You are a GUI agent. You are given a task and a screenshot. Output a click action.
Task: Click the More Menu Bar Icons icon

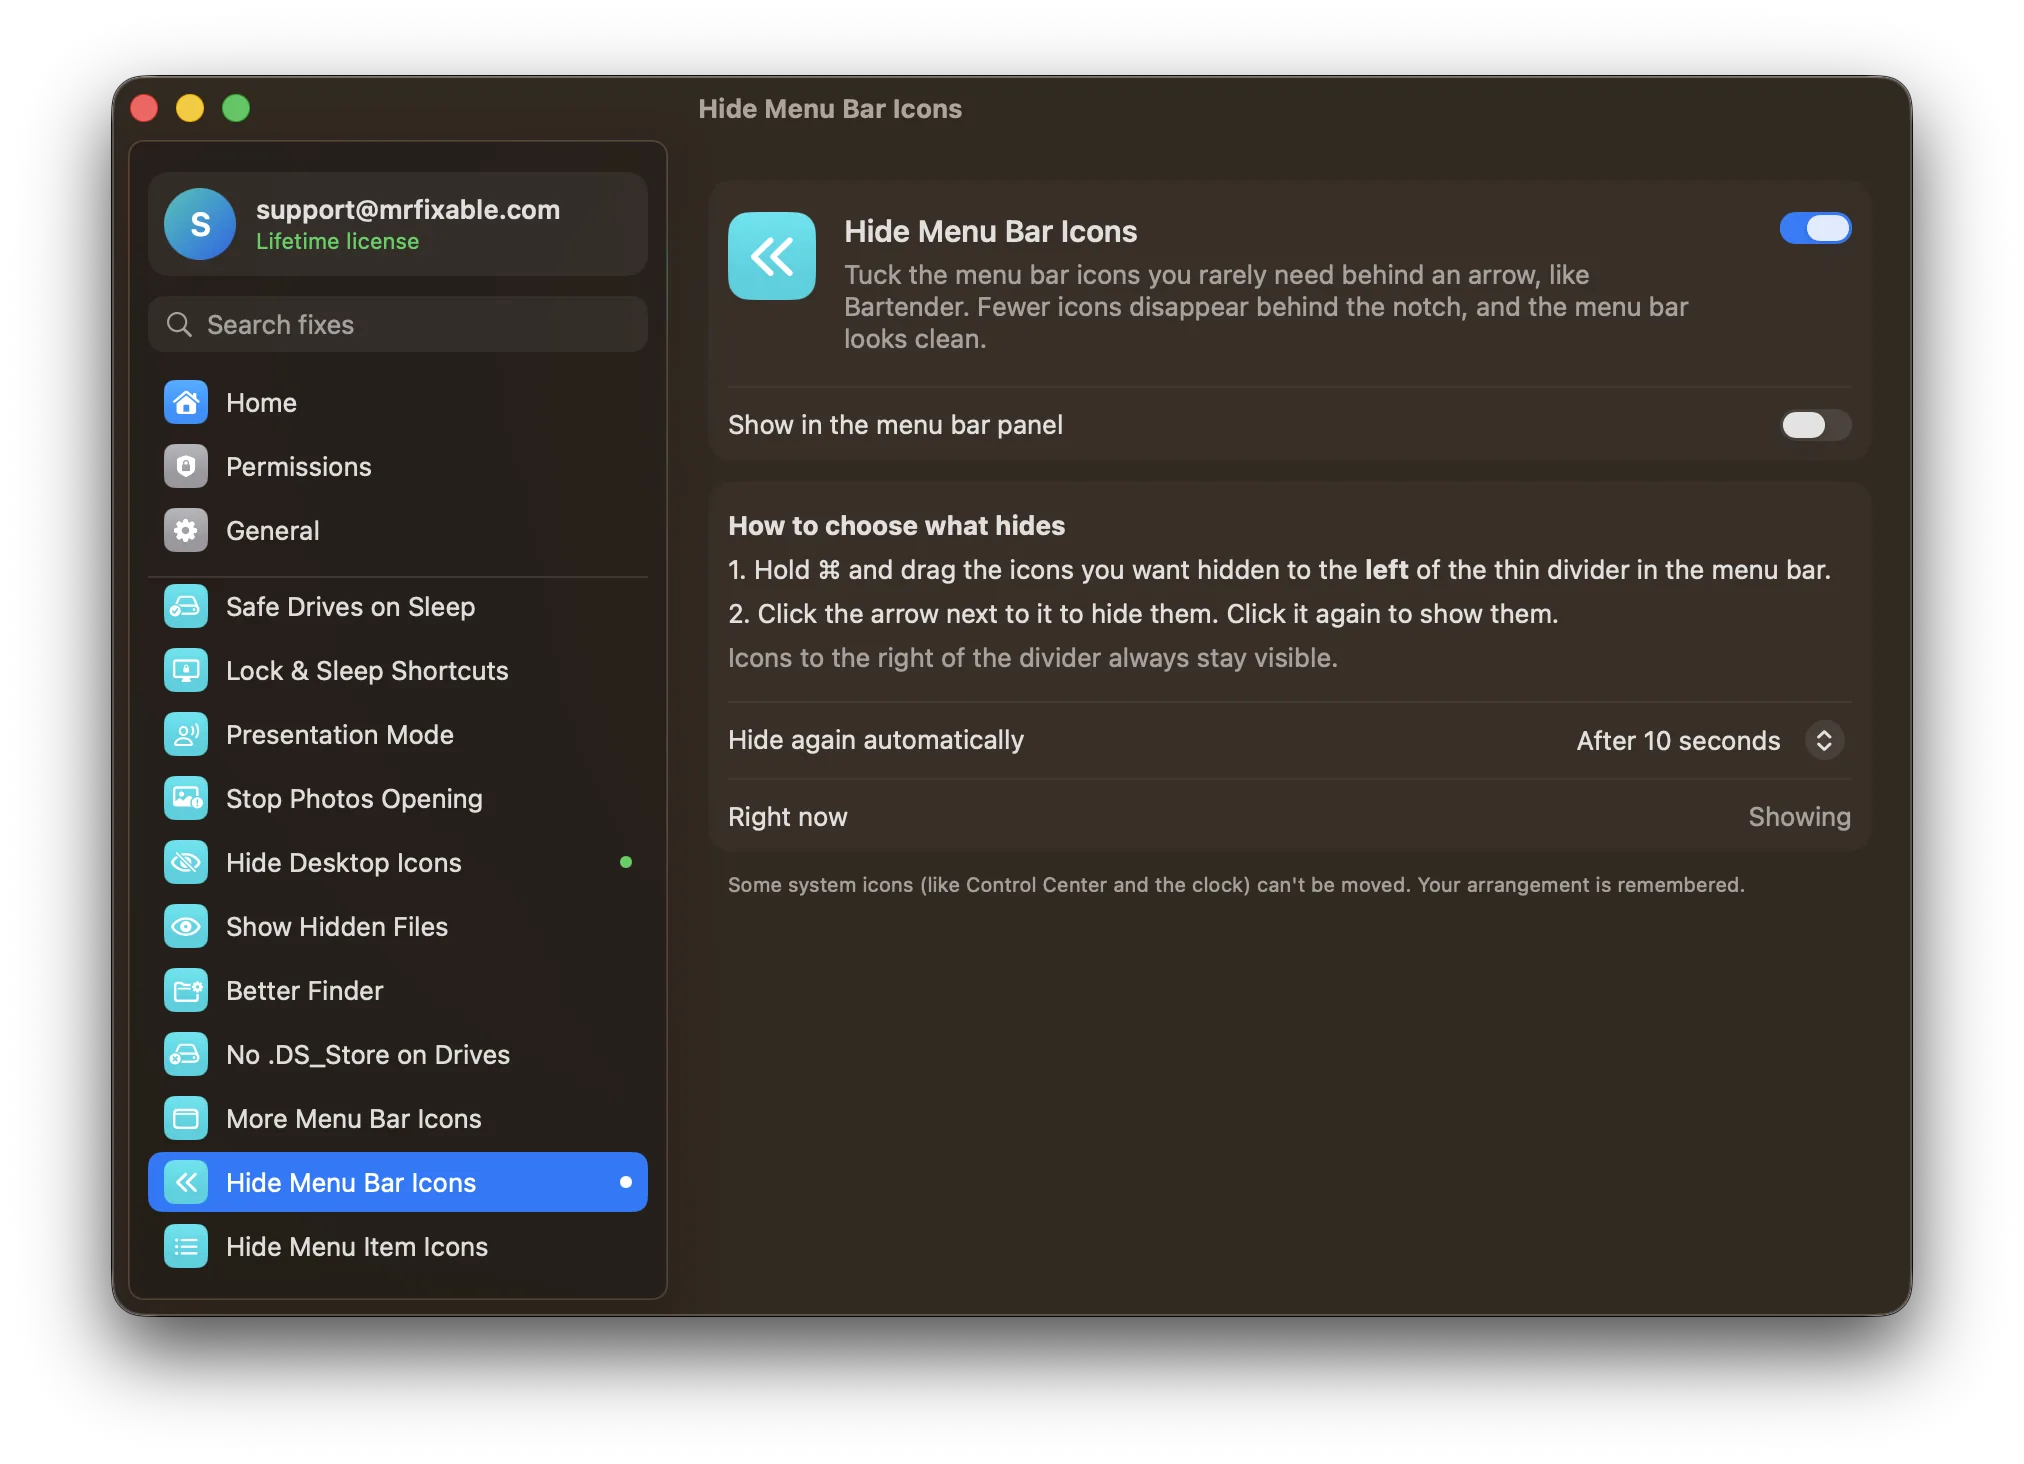tap(186, 1118)
